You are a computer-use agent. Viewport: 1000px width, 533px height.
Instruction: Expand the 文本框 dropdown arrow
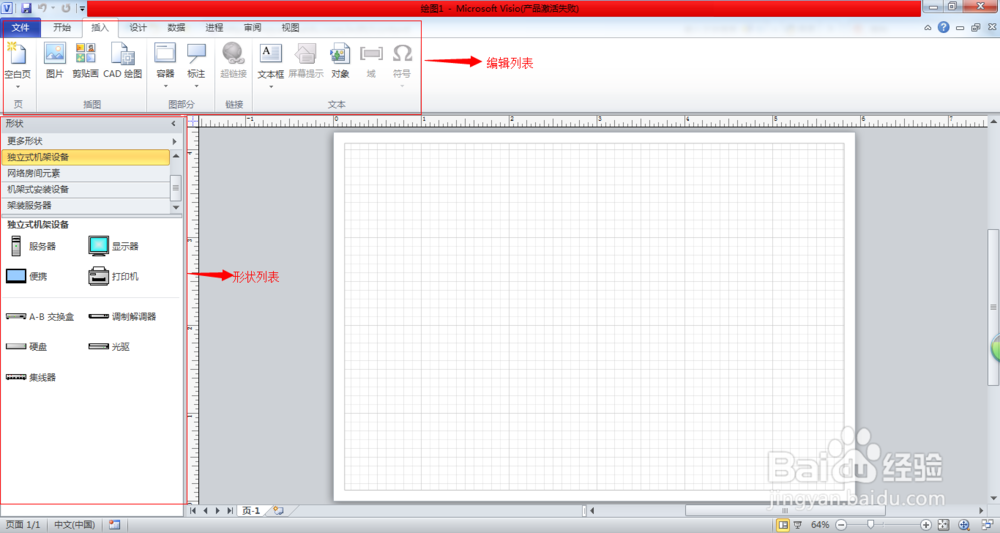(271, 87)
